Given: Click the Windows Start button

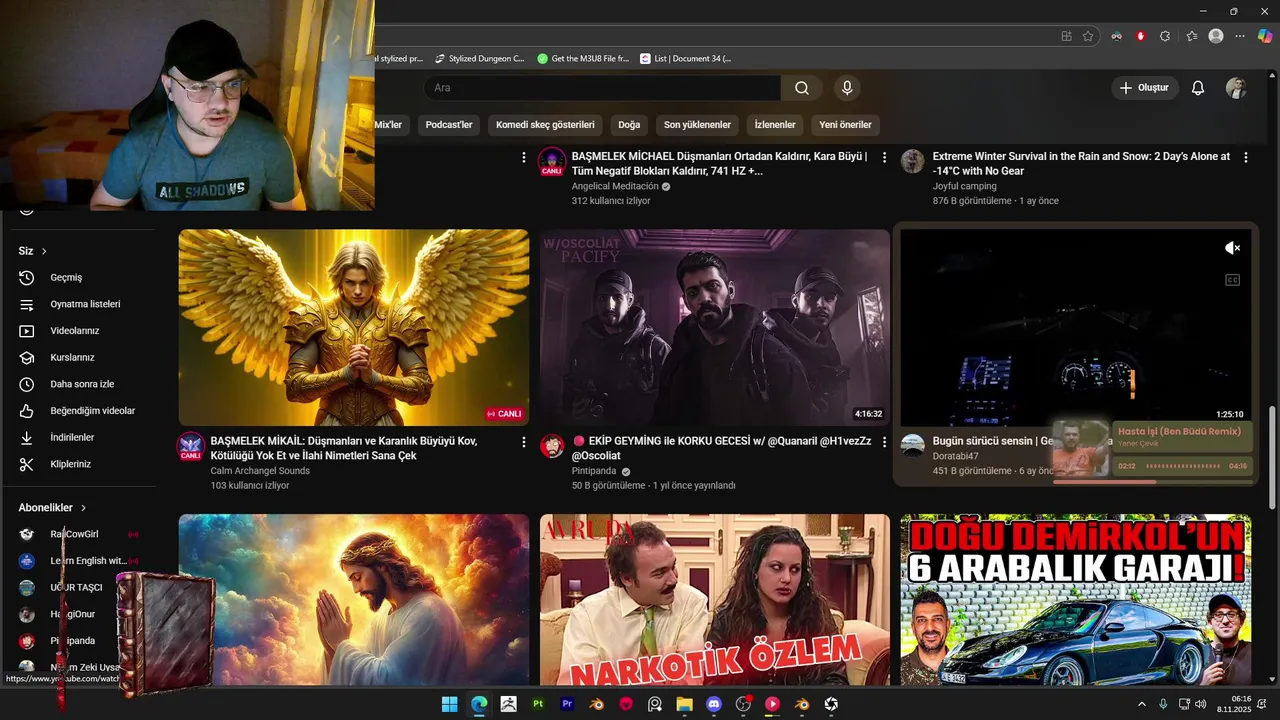Looking at the screenshot, I should coord(450,704).
